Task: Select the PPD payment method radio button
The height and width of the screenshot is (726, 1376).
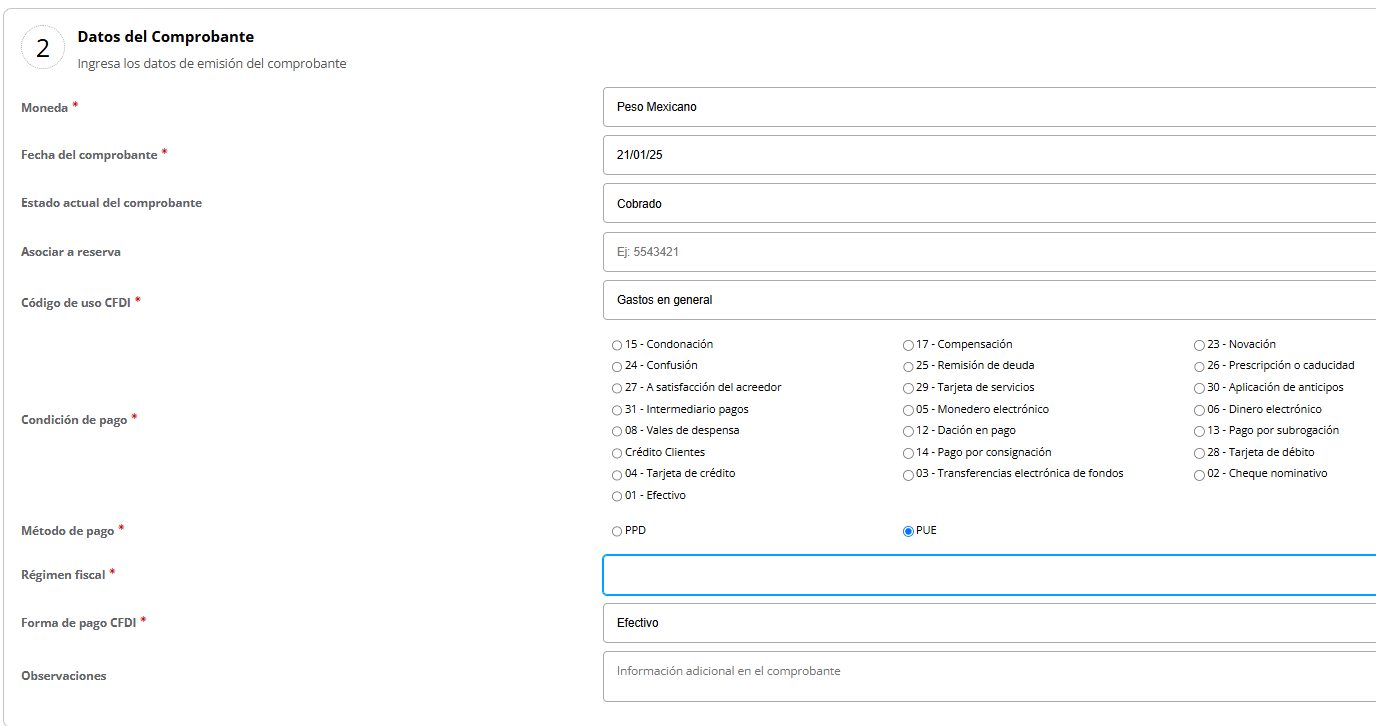Action: [x=617, y=531]
